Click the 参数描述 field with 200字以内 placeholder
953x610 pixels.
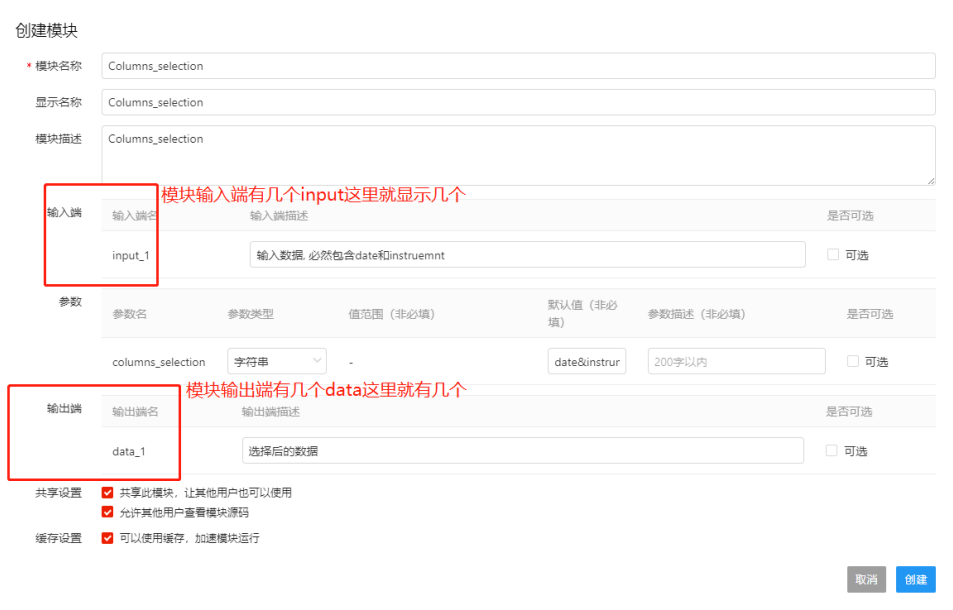(x=736, y=362)
